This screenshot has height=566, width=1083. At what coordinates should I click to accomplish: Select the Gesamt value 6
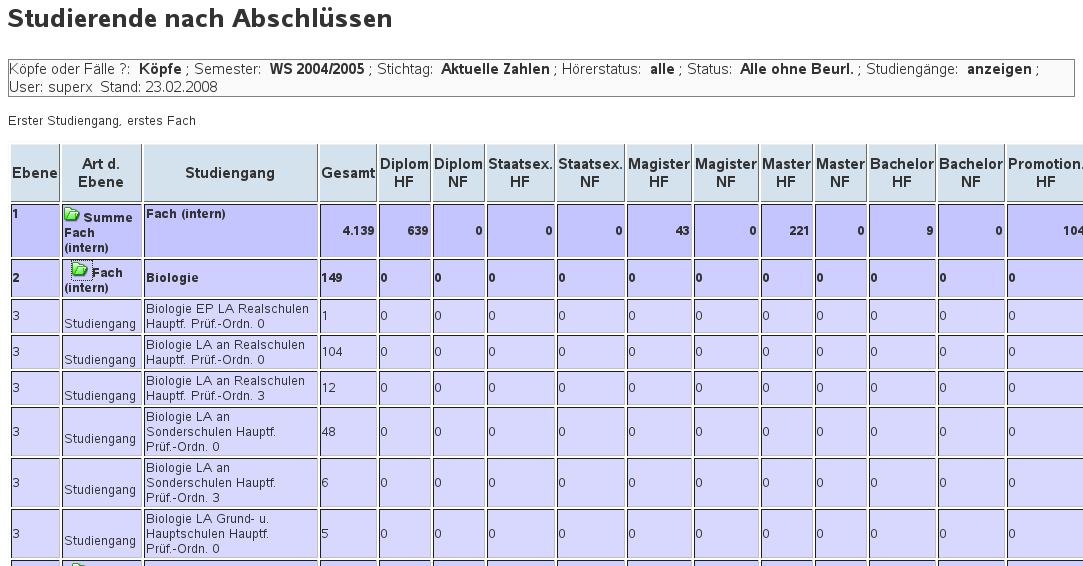(325, 482)
